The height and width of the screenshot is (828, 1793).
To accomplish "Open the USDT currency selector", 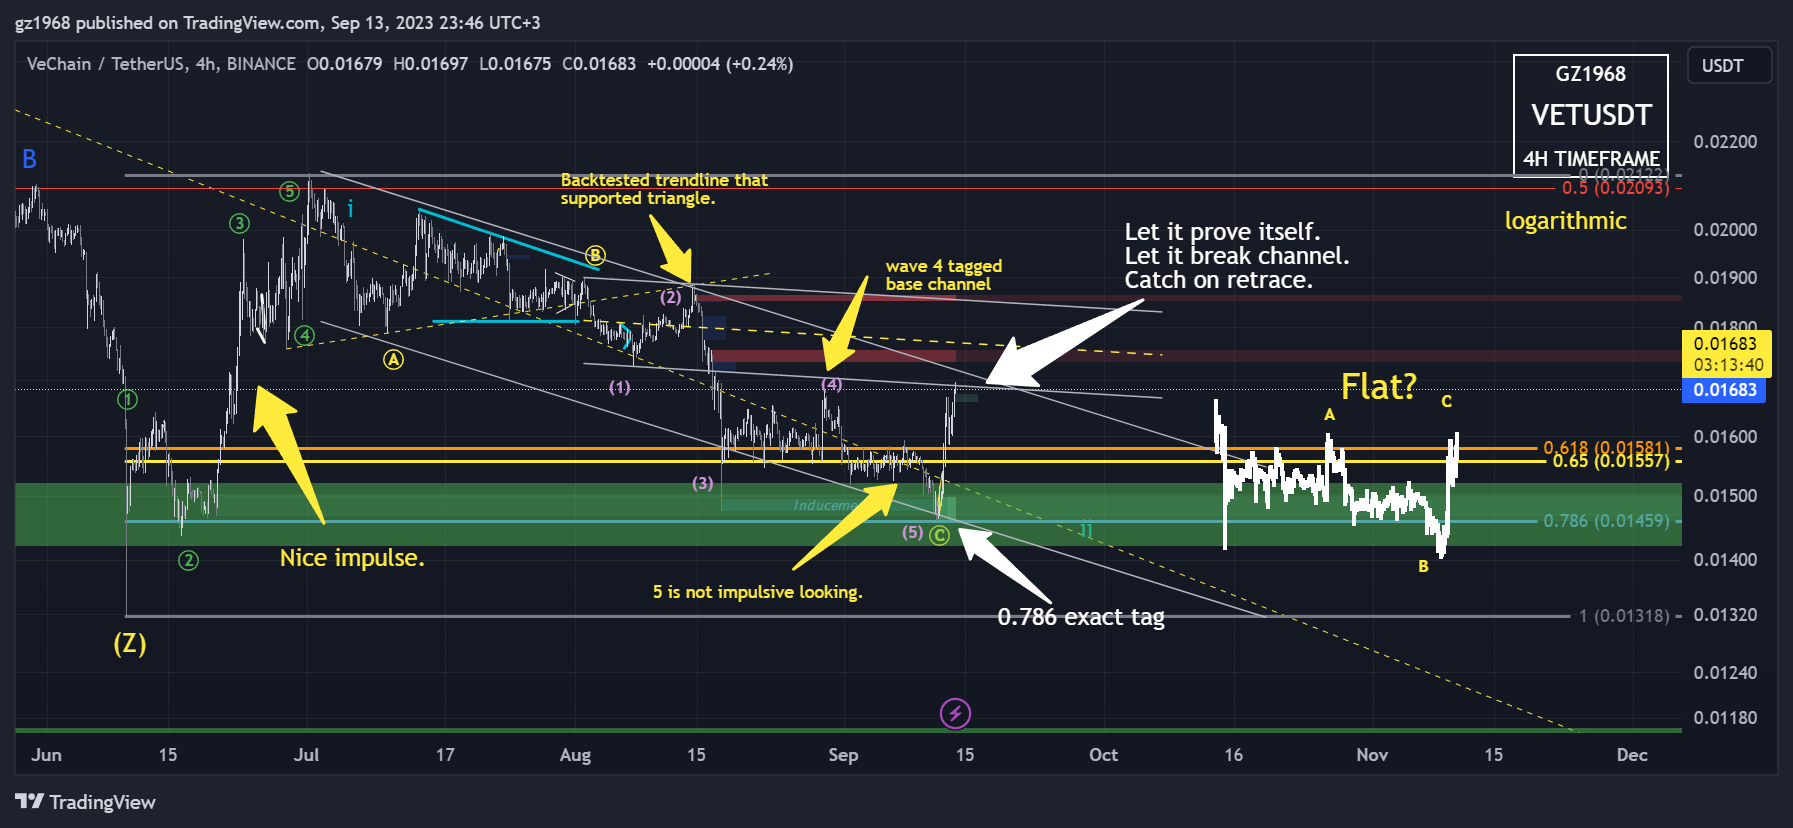I will coord(1730,66).
